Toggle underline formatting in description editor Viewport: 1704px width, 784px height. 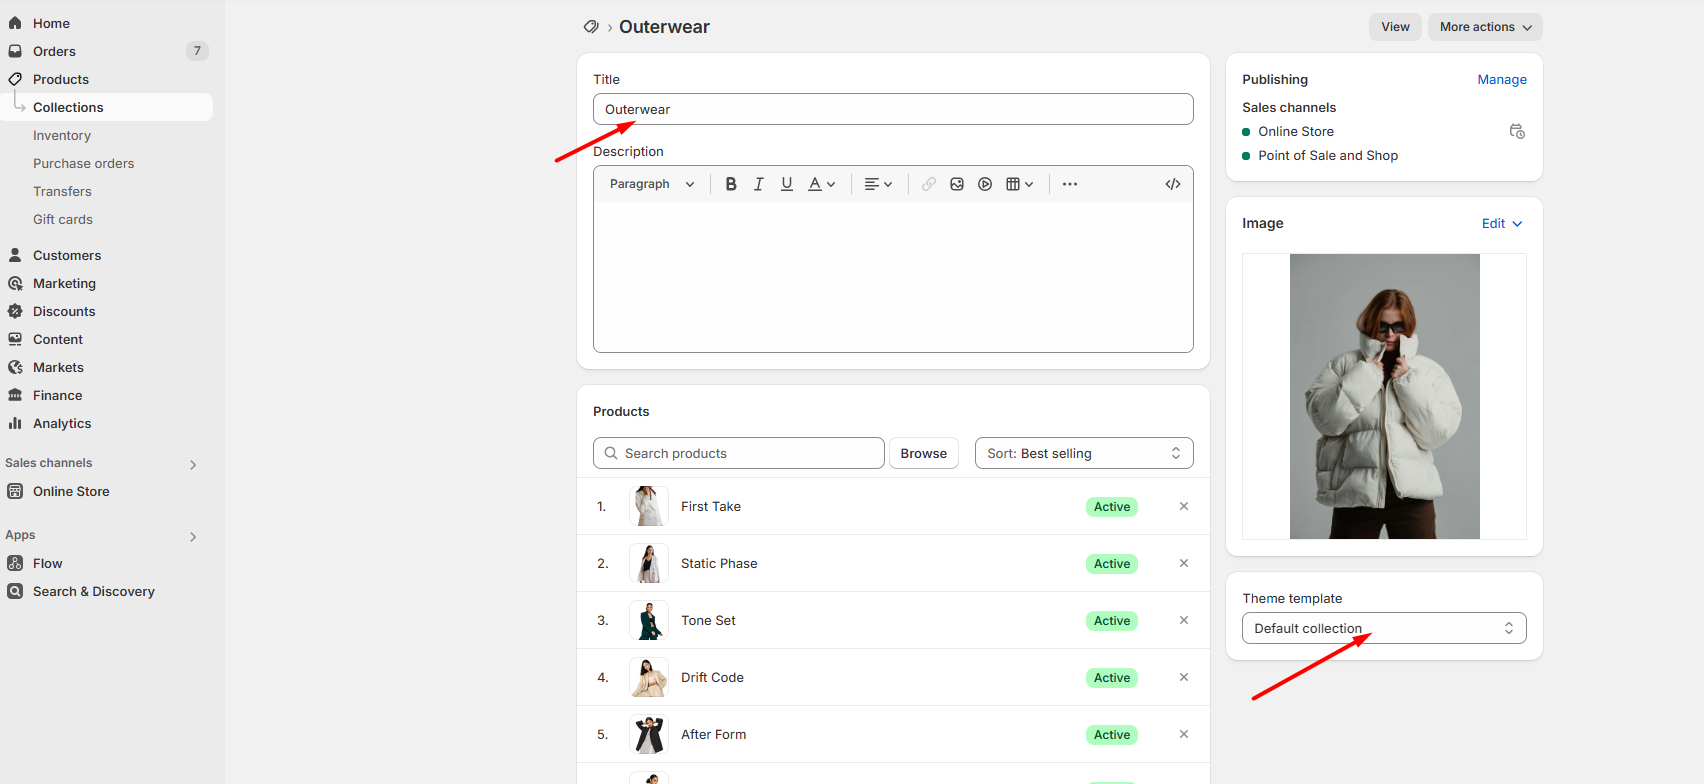[787, 184]
